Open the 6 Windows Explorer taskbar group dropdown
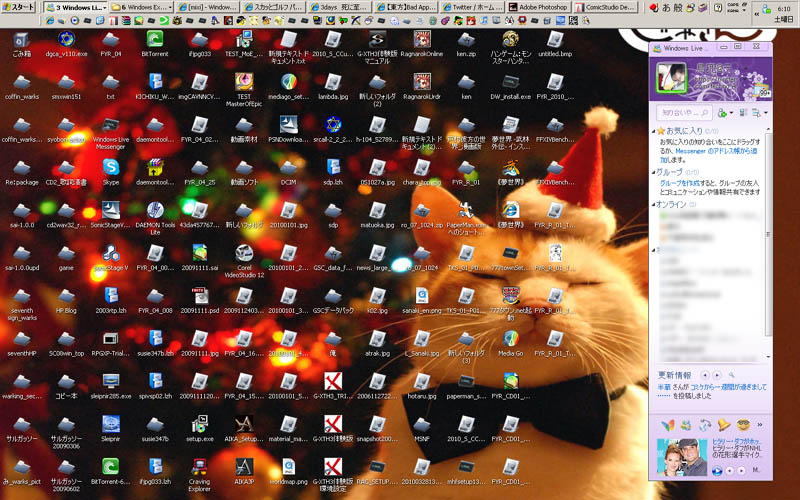The image size is (800, 500). tap(169, 8)
